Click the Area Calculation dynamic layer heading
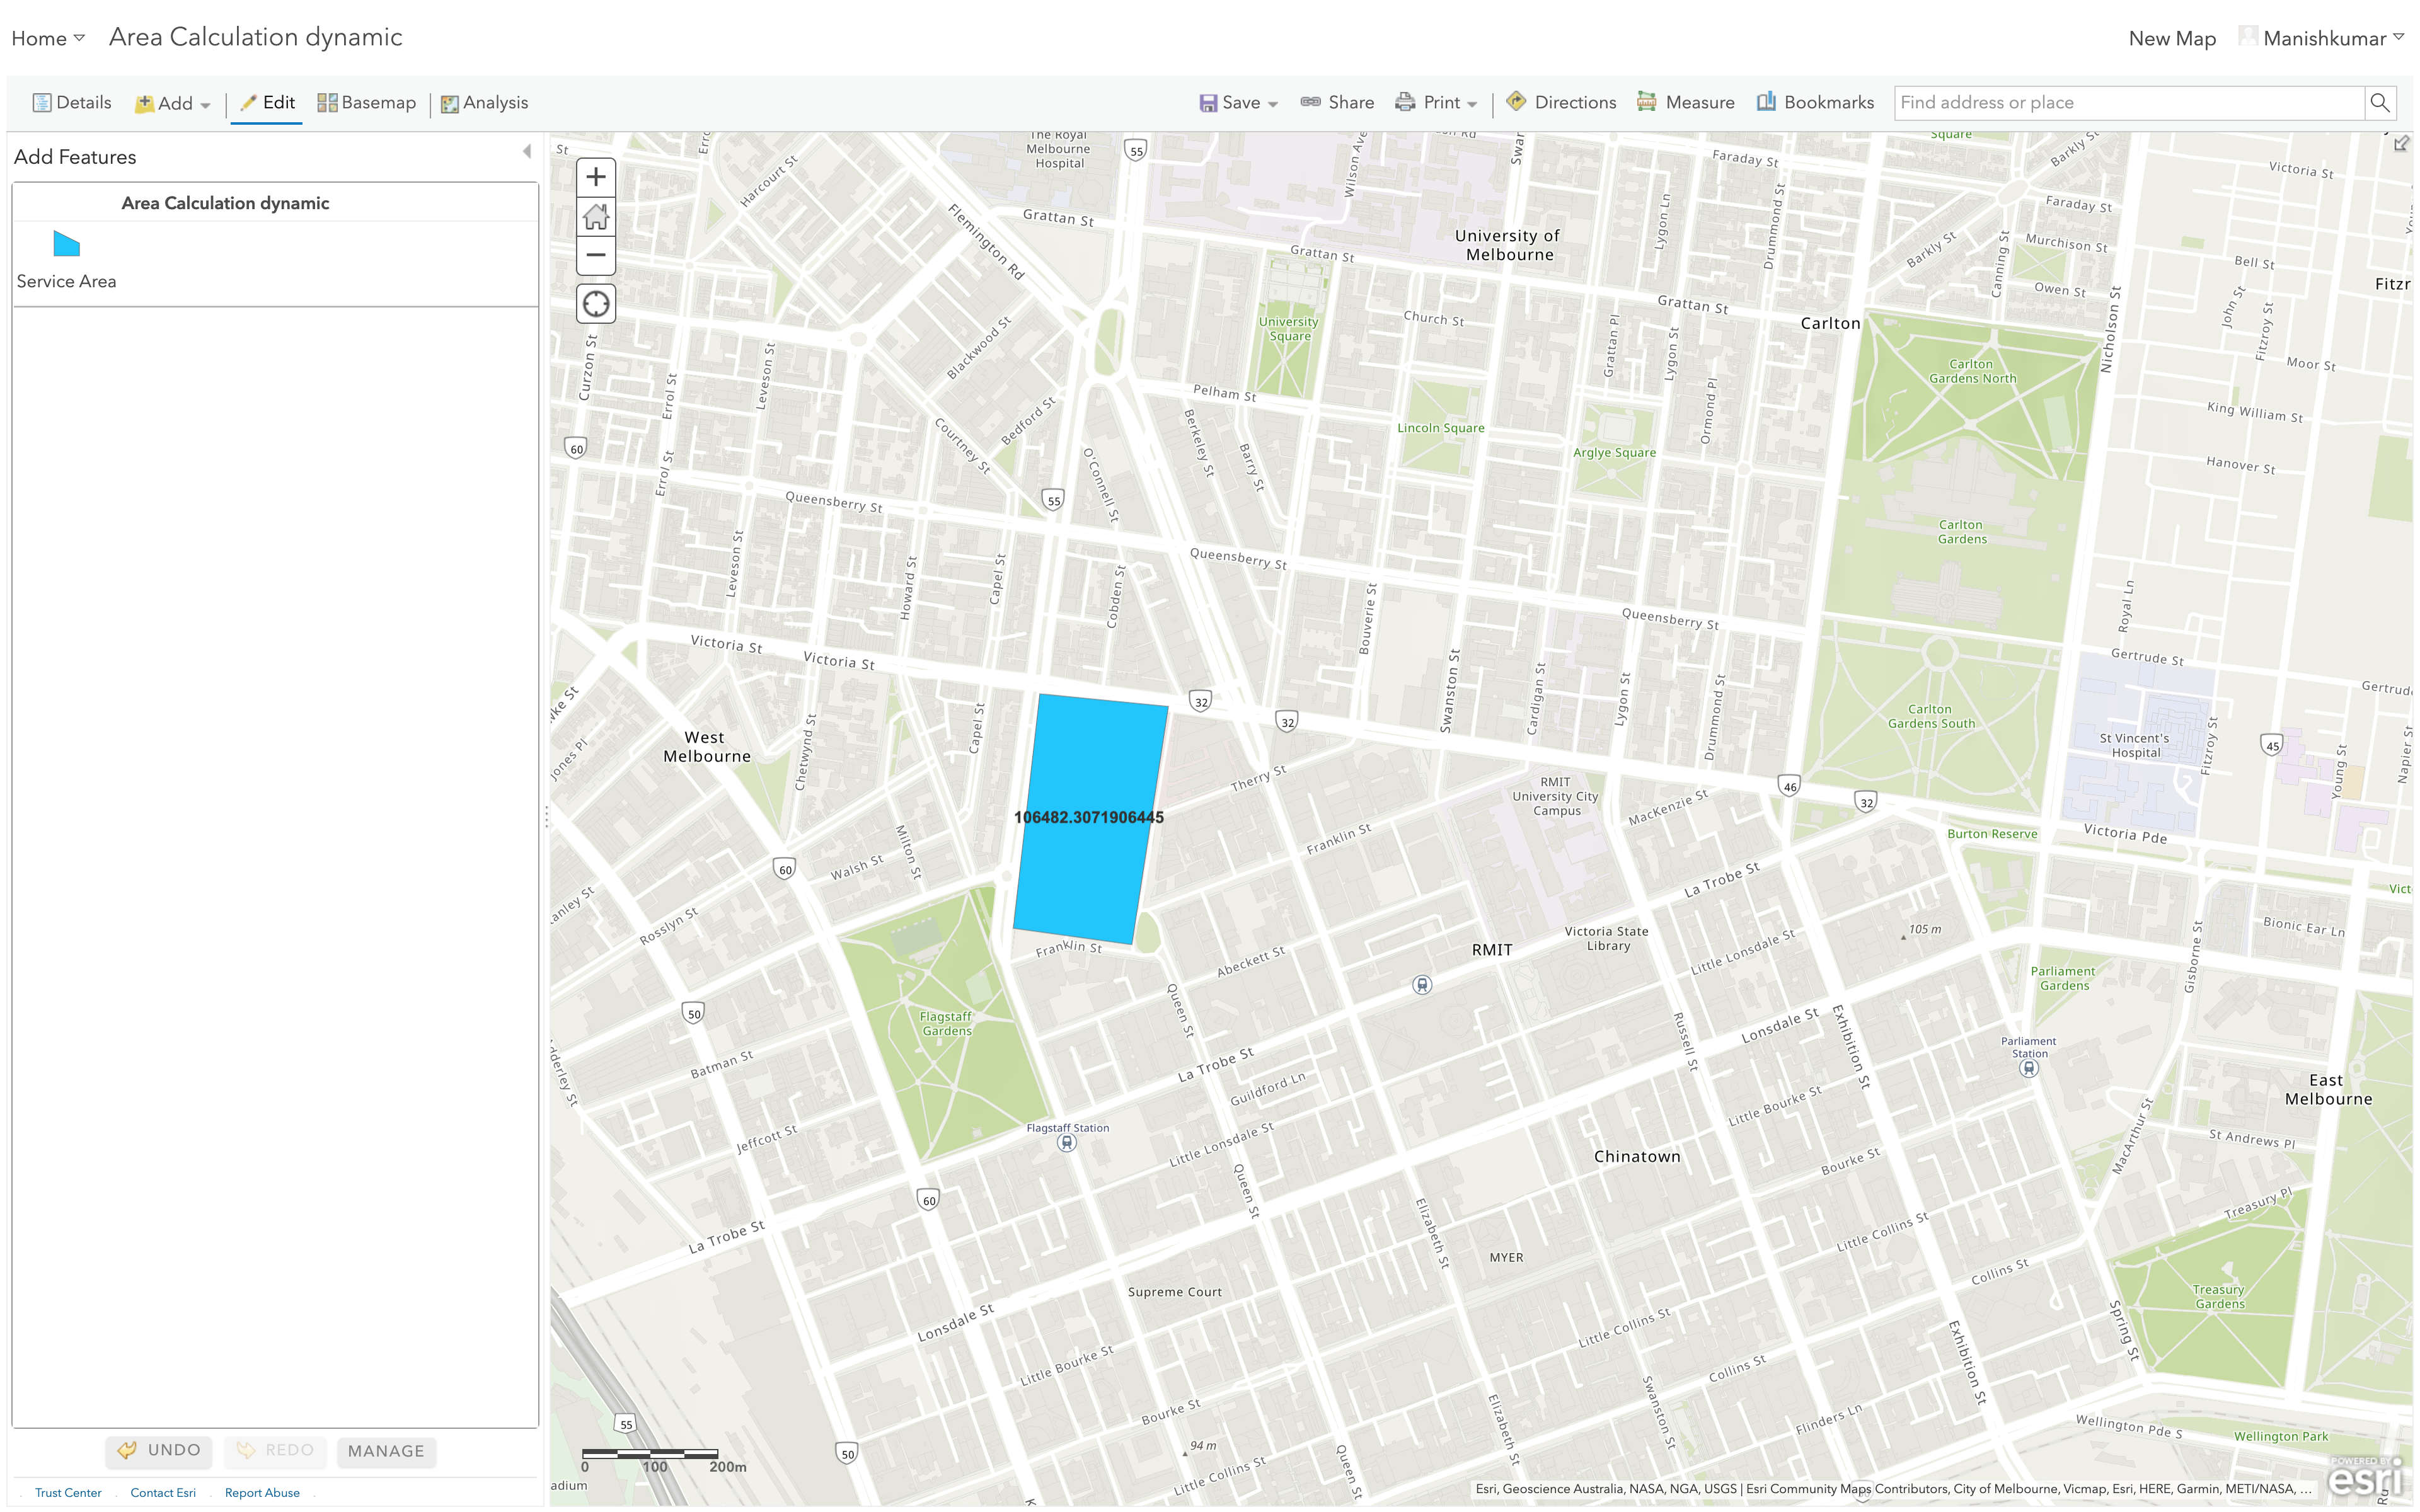This screenshot has width=2420, height=1512. coord(225,203)
